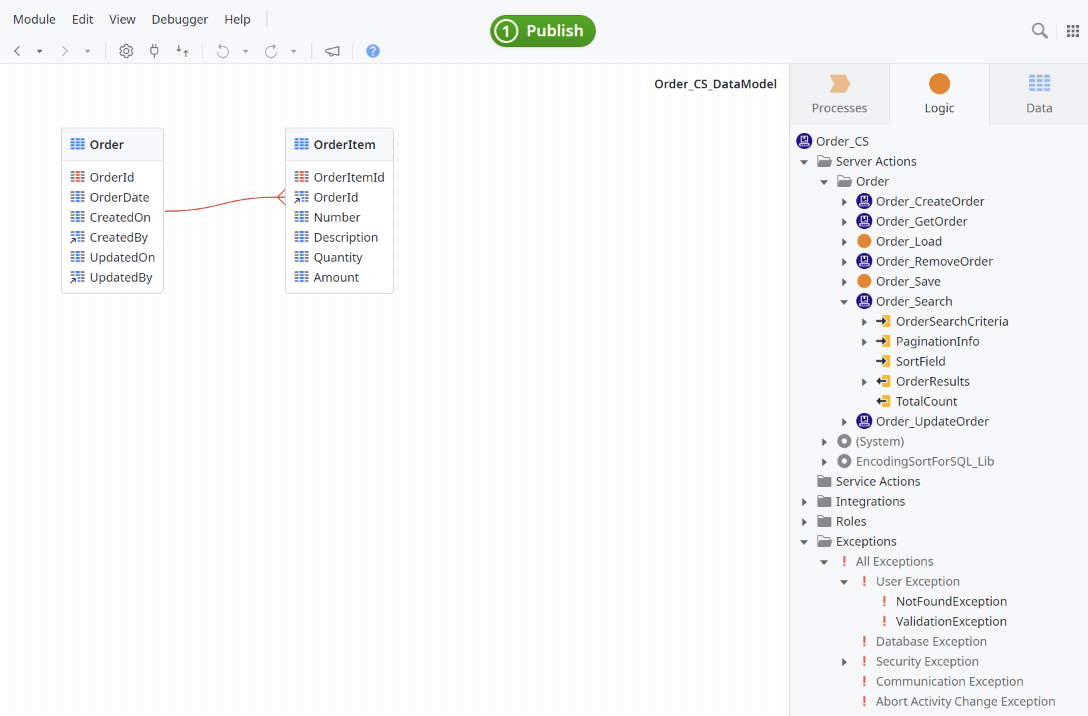Viewport: 1088px width, 716px height.
Task: Switch to the Data tab
Action: (1039, 94)
